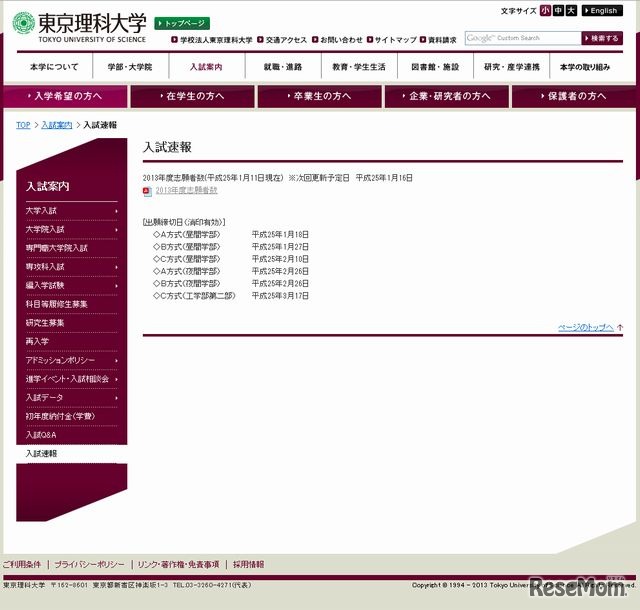Viewport: 640px width, 610px height.
Task: Click the square icon before お問い合わせ
Action: click(315, 40)
